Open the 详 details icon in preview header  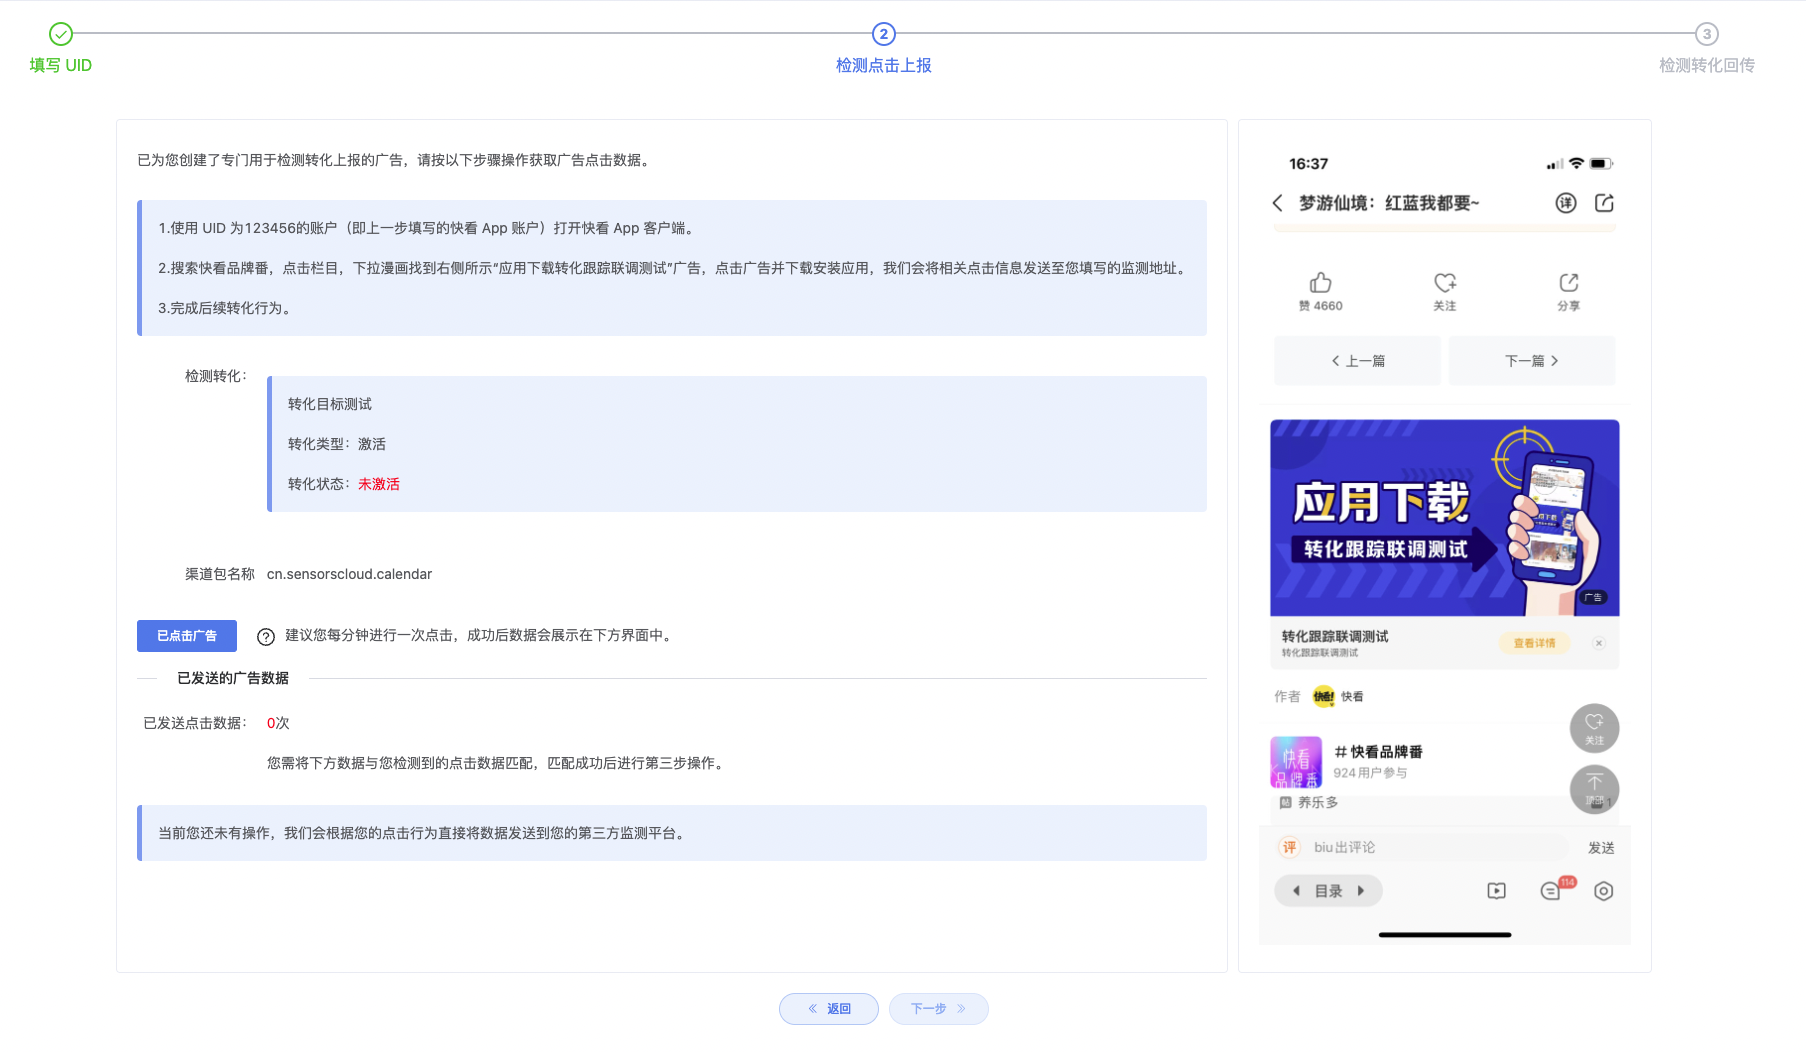point(1566,202)
